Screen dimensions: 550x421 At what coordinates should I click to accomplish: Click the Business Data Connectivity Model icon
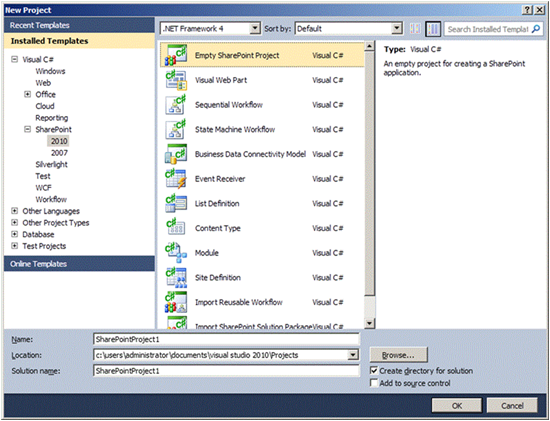[x=176, y=154]
